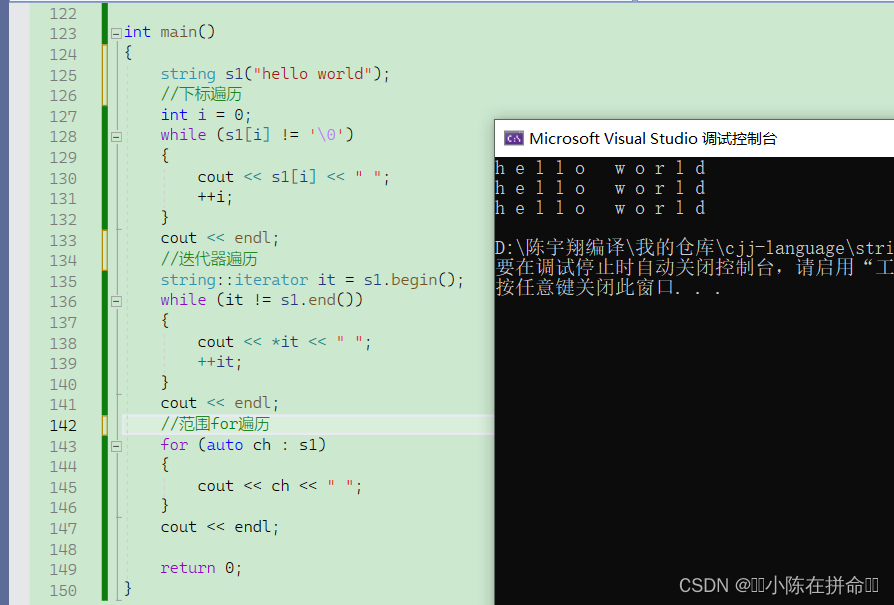Click line number 123 in the gutter

63,34
